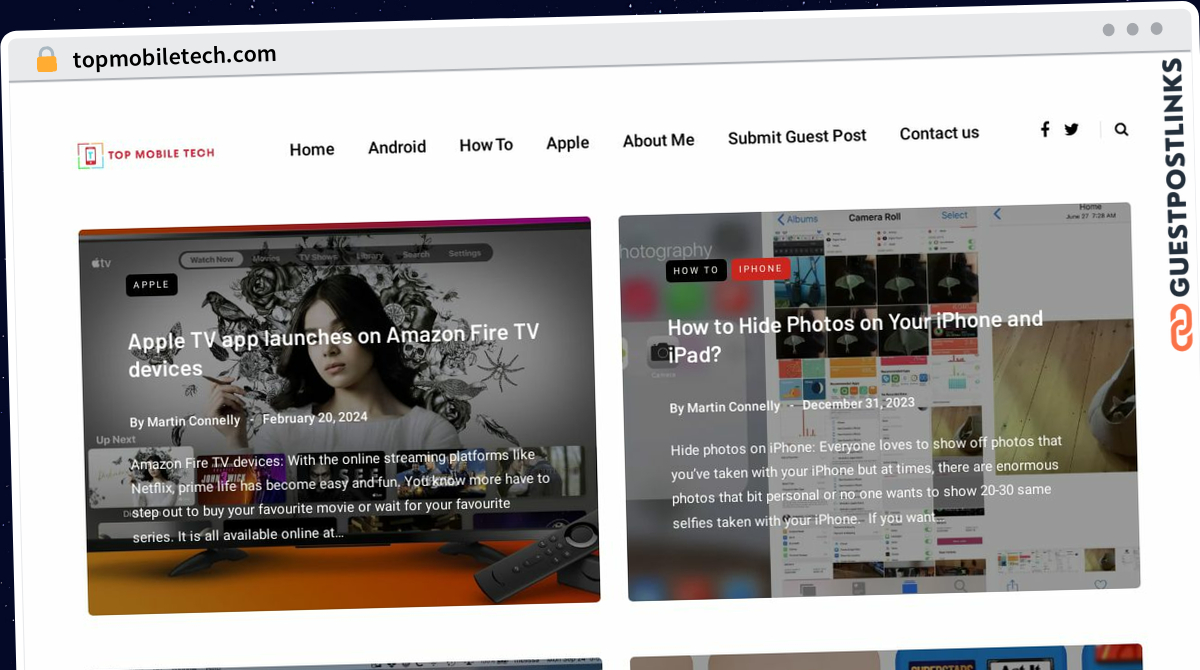
Task: Open Martin Connelly author link on iPhone post
Action: coord(733,407)
